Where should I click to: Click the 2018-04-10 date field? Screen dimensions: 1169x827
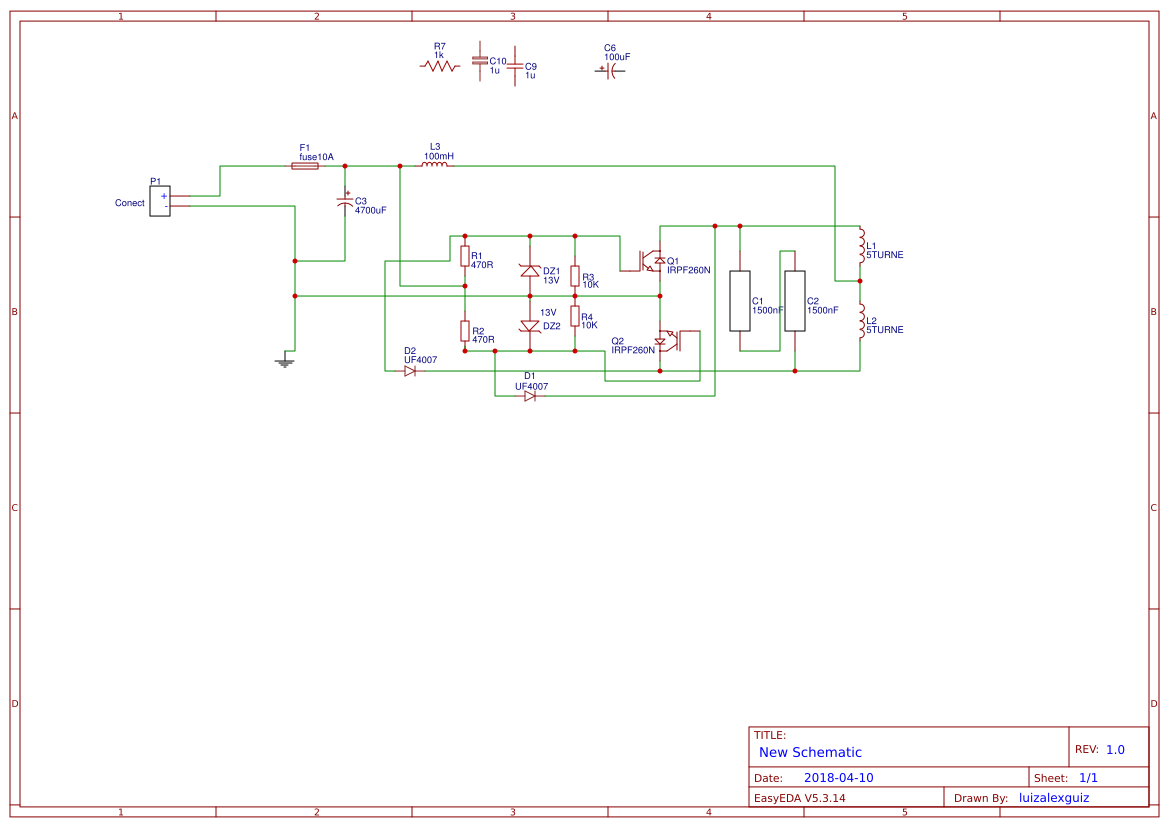(842, 777)
